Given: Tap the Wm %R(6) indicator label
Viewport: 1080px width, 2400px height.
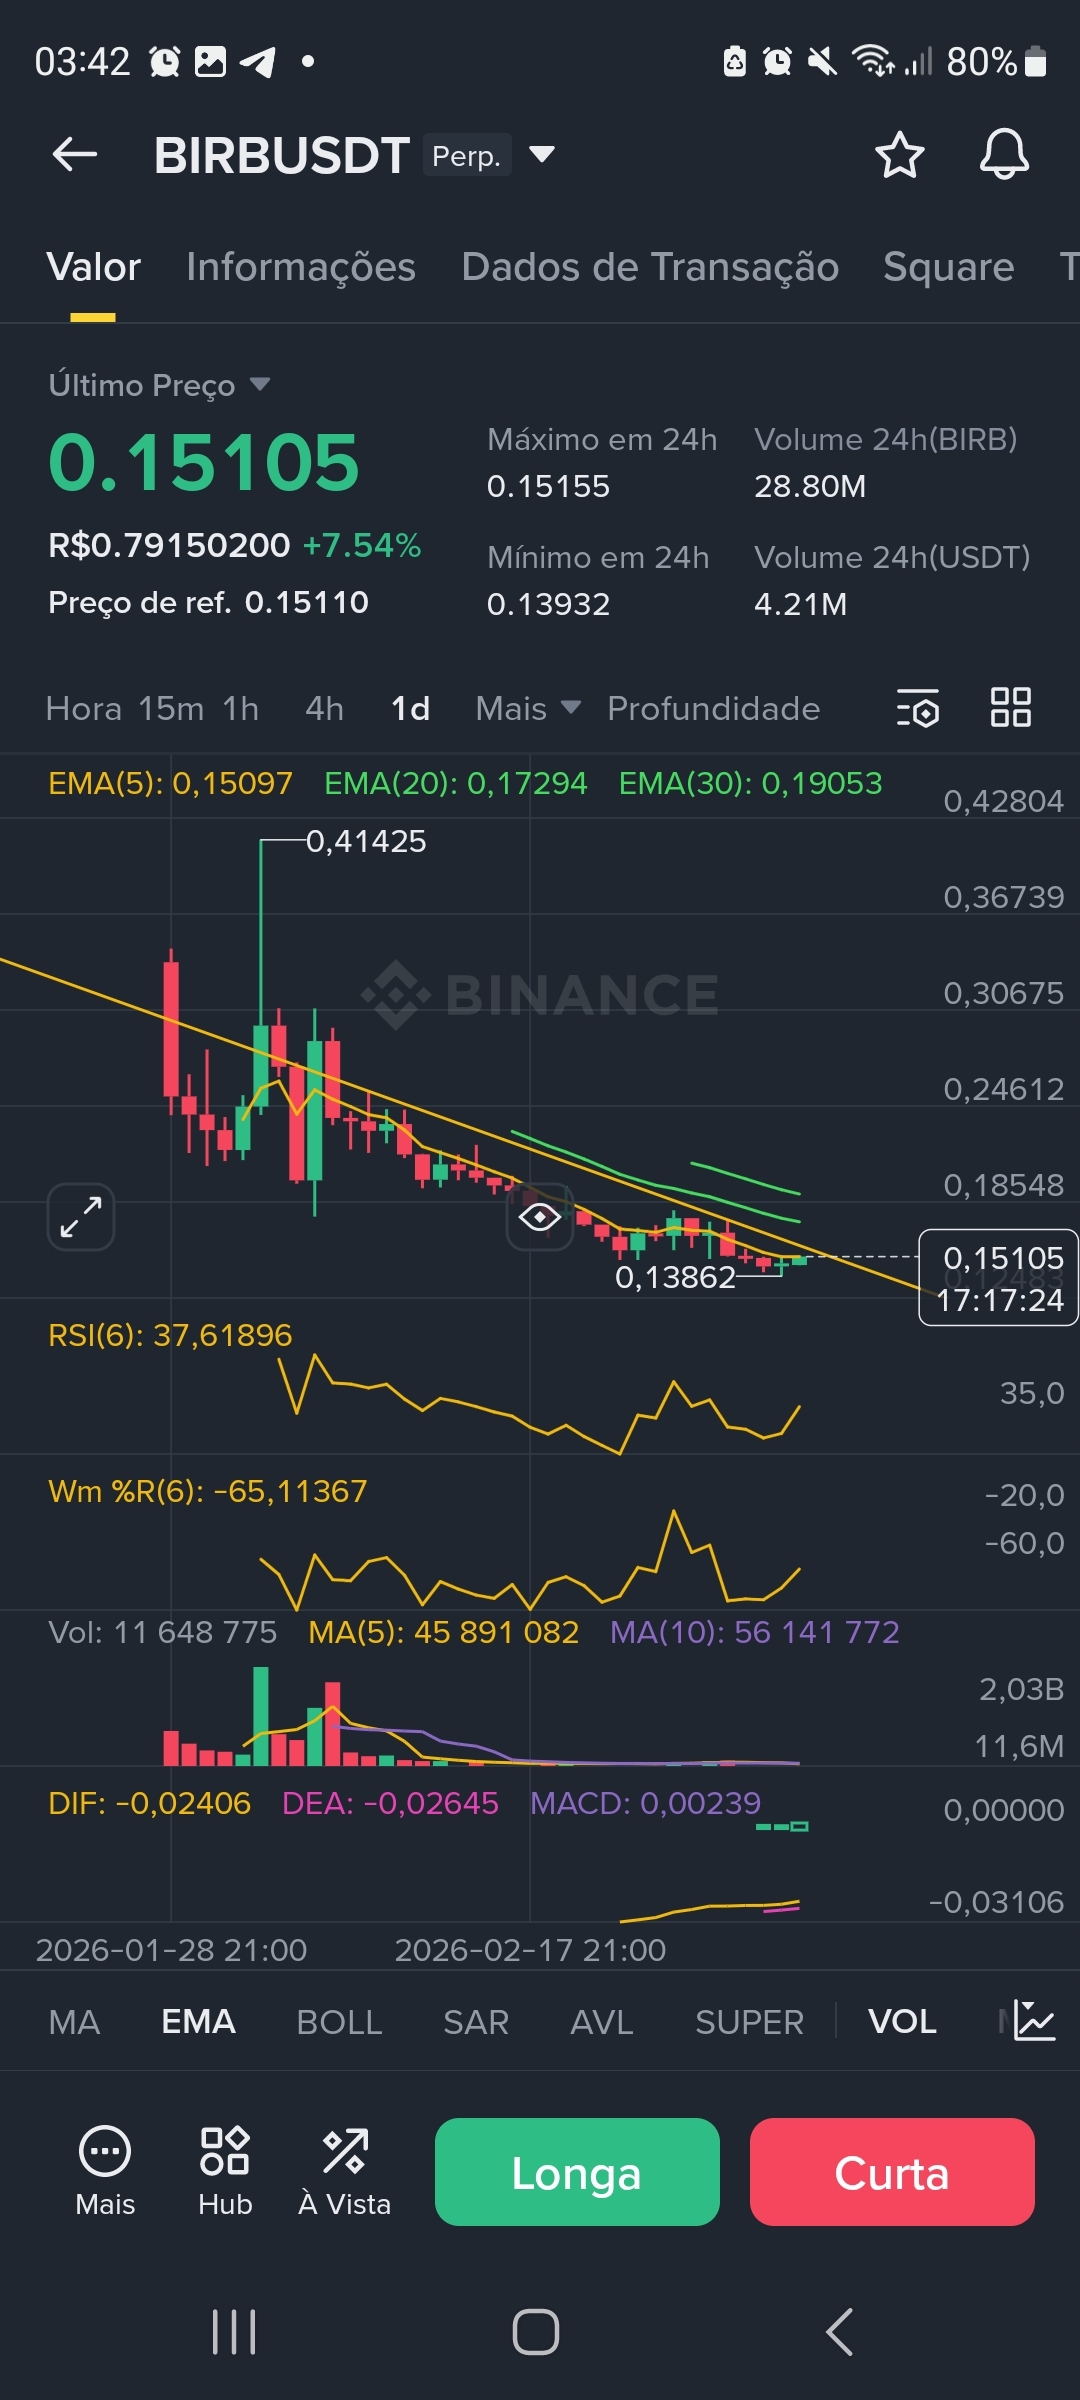Looking at the screenshot, I should pos(208,1491).
